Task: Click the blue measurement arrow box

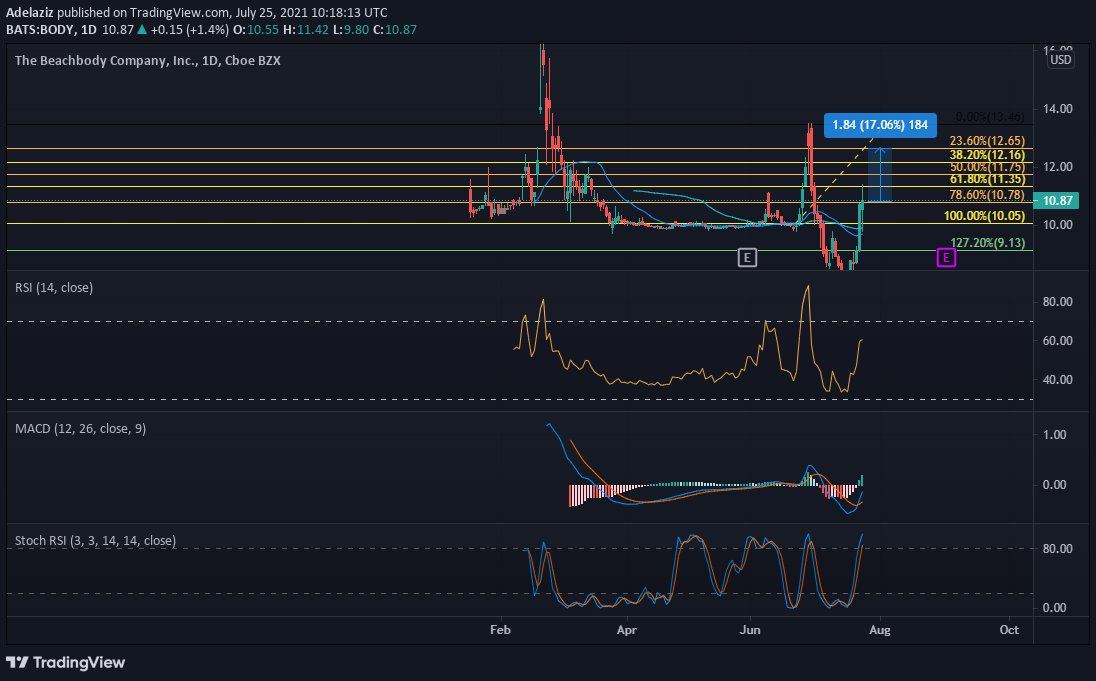Action: (x=879, y=175)
